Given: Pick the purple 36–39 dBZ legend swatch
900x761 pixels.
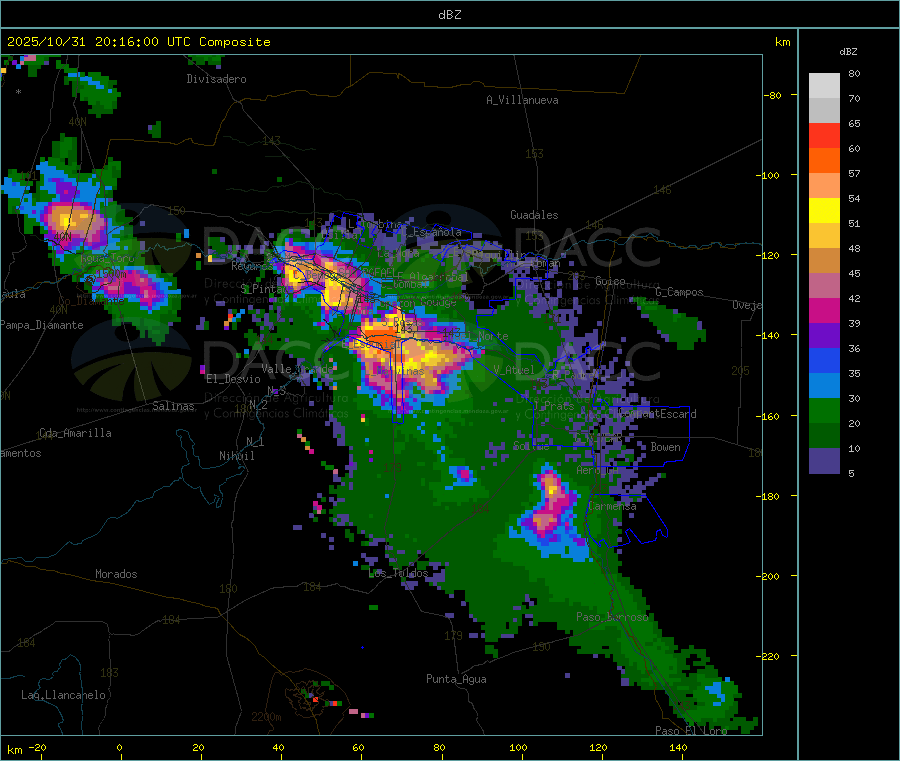Looking at the screenshot, I should tap(824, 336).
